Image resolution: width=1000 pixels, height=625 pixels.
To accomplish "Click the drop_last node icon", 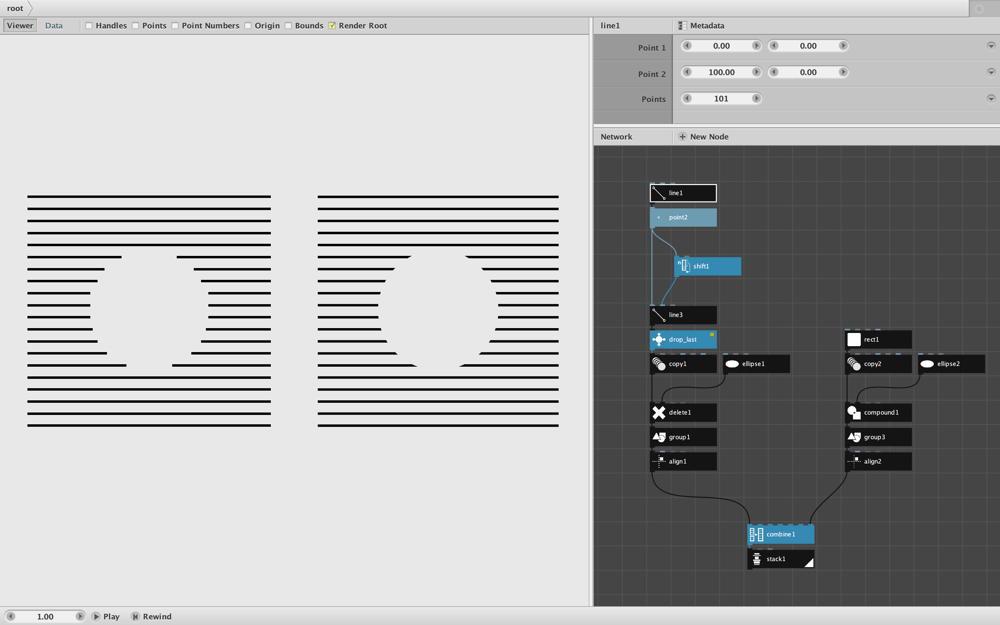I will (659, 339).
